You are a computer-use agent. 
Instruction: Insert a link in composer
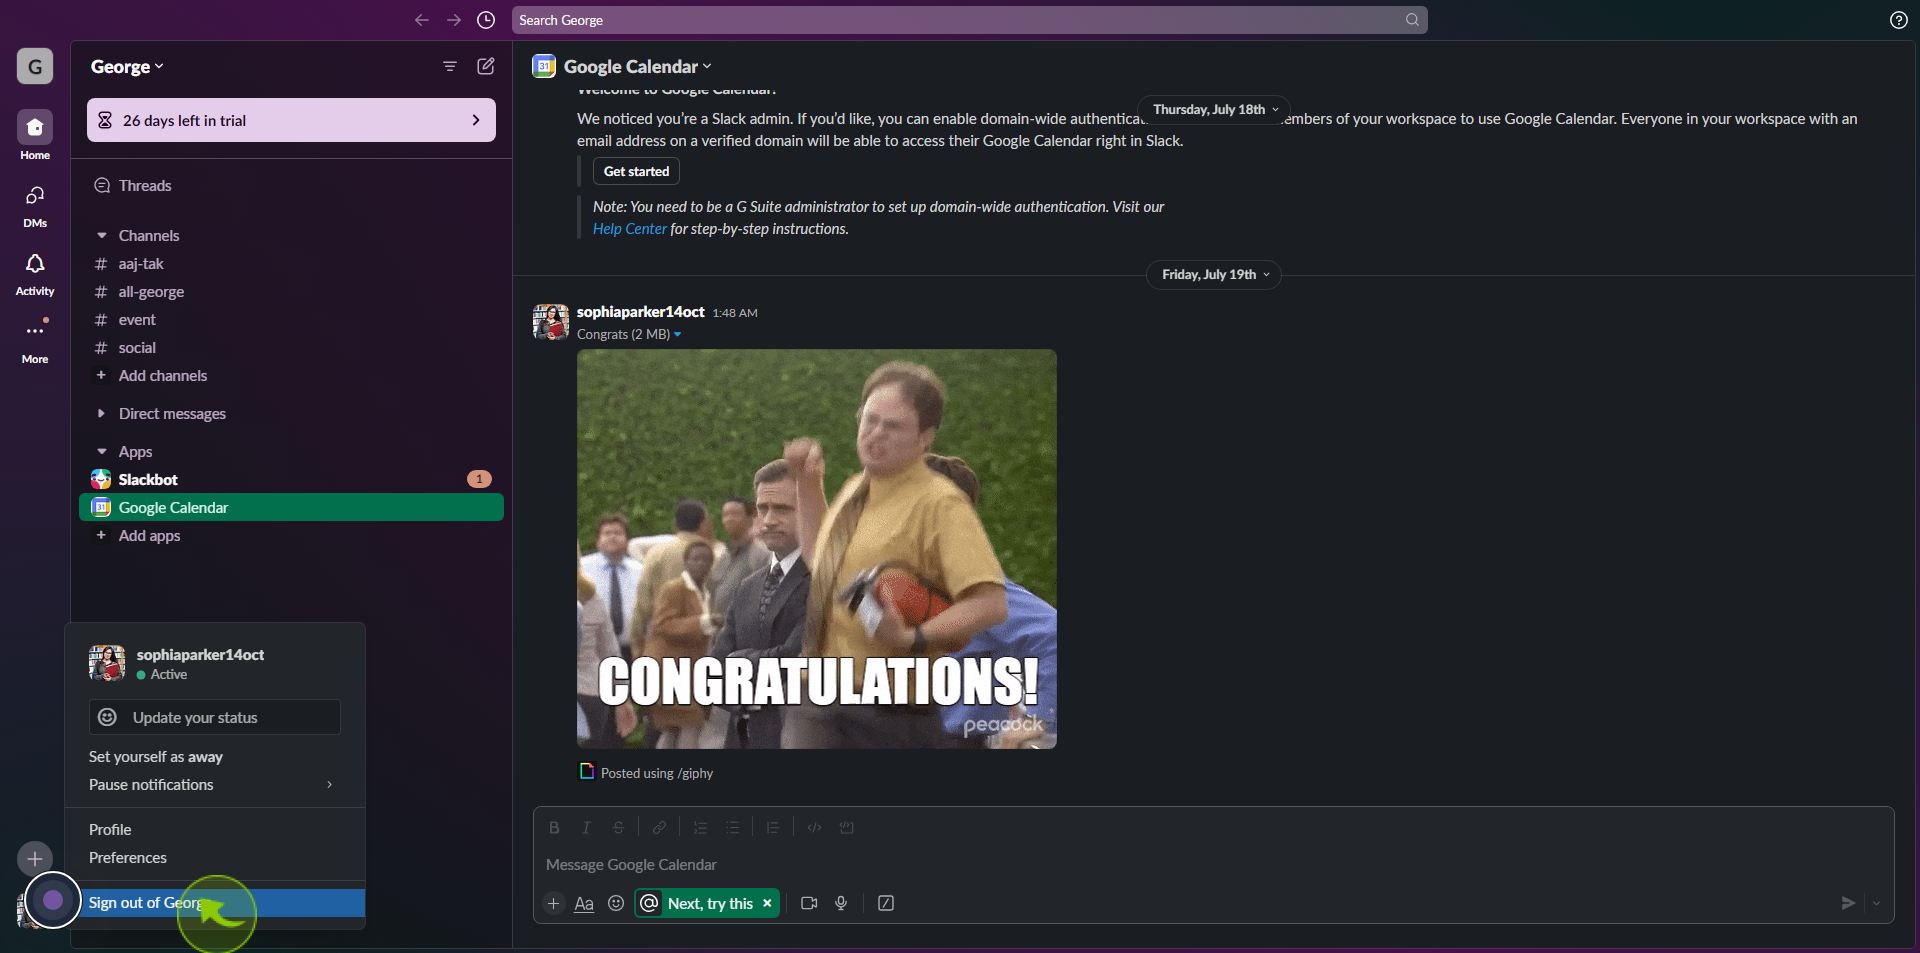pos(659,827)
